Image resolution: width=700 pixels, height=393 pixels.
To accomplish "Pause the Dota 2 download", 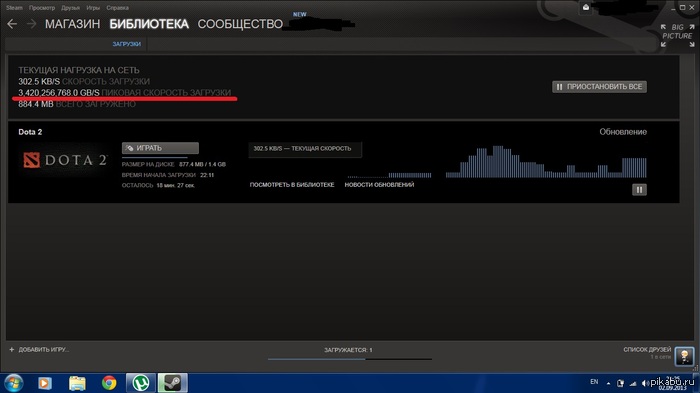I will [639, 190].
